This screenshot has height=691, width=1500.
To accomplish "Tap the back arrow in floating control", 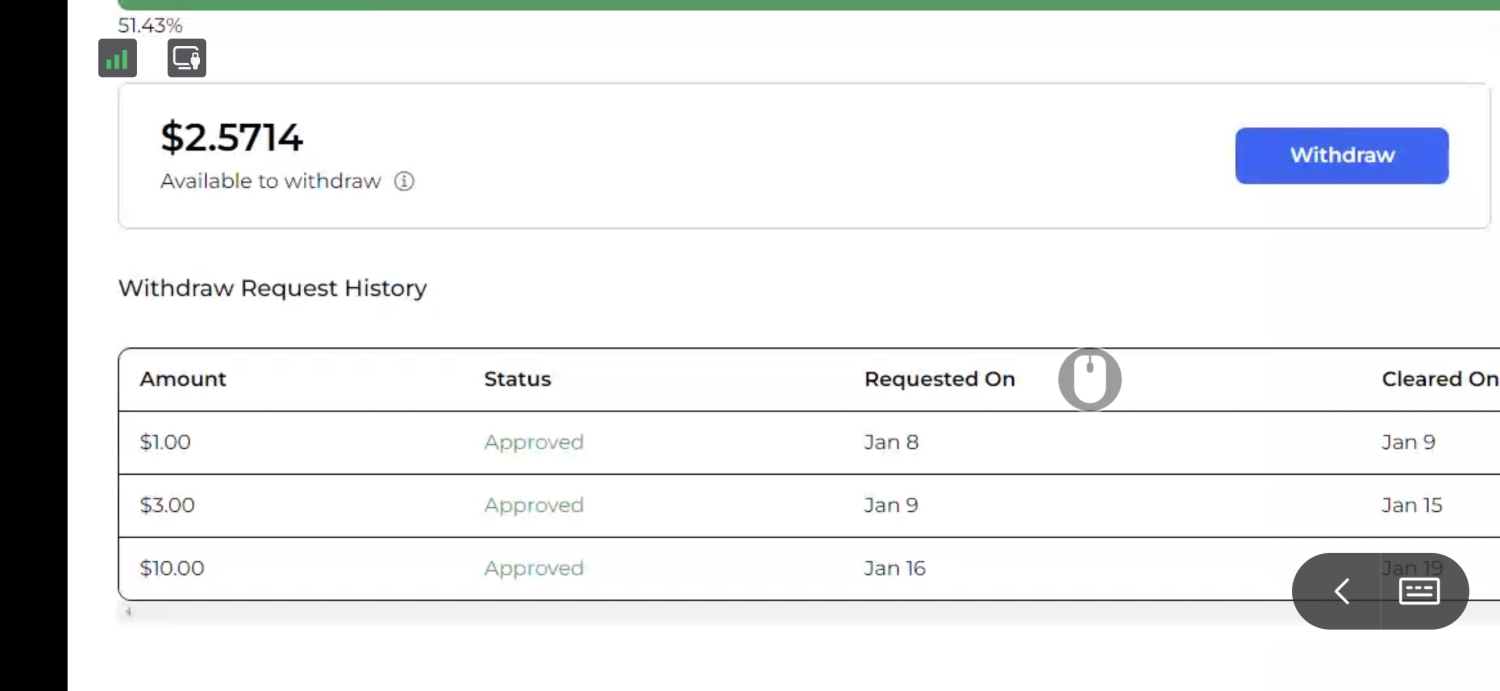I will coord(1341,591).
